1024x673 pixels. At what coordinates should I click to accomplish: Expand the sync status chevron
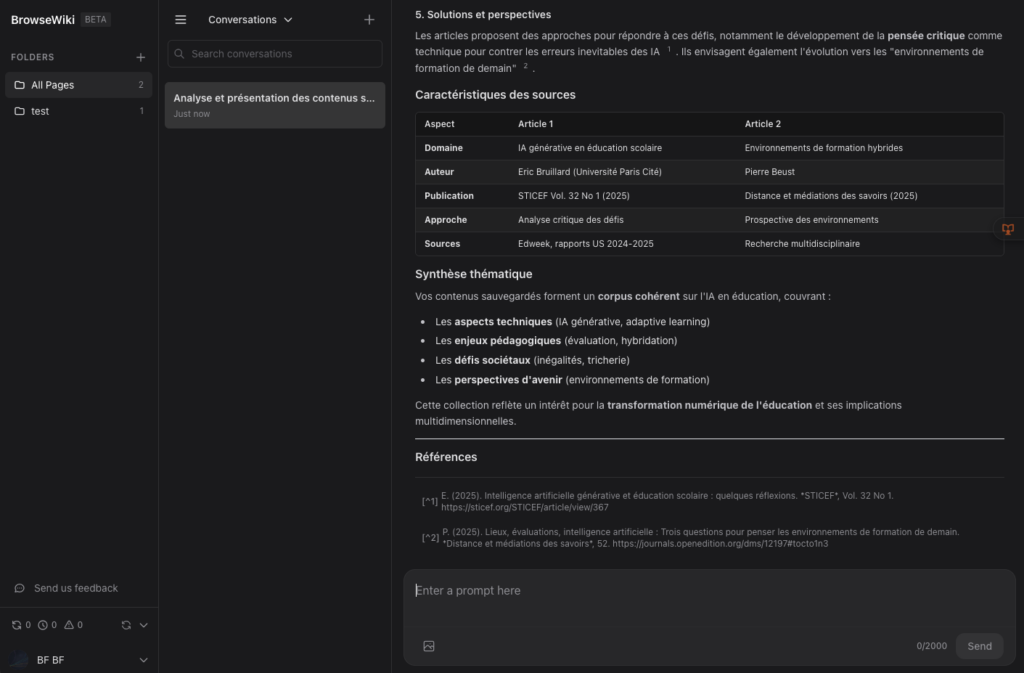pos(143,625)
